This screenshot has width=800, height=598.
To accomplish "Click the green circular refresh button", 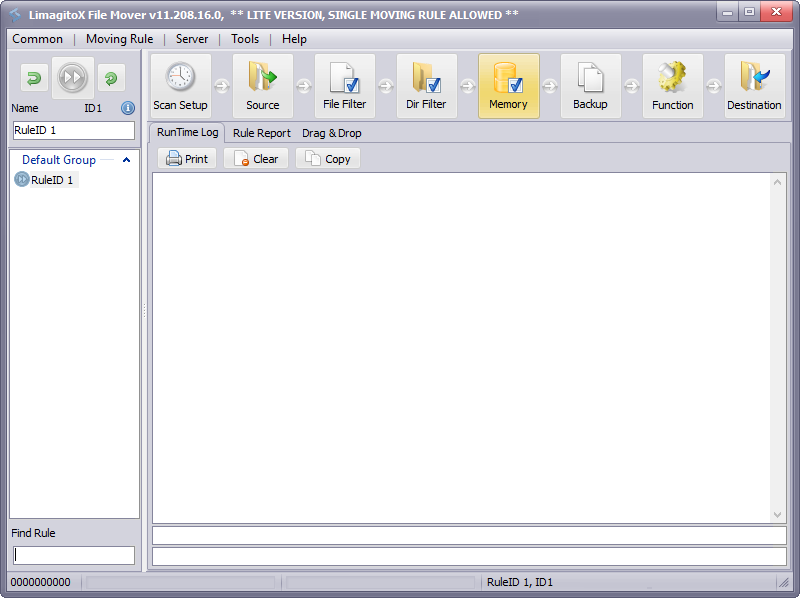I will click(111, 78).
